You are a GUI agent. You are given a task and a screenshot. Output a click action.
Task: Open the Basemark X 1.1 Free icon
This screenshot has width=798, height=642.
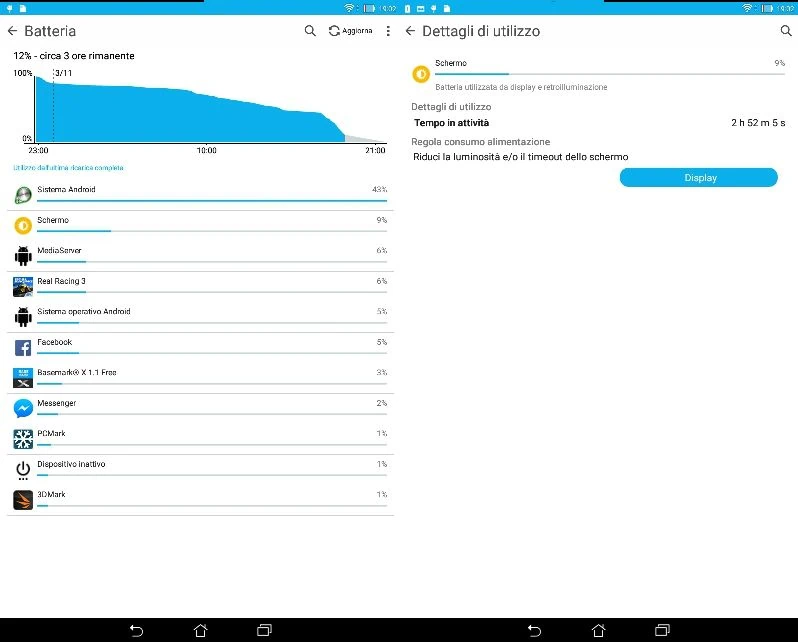click(23, 378)
